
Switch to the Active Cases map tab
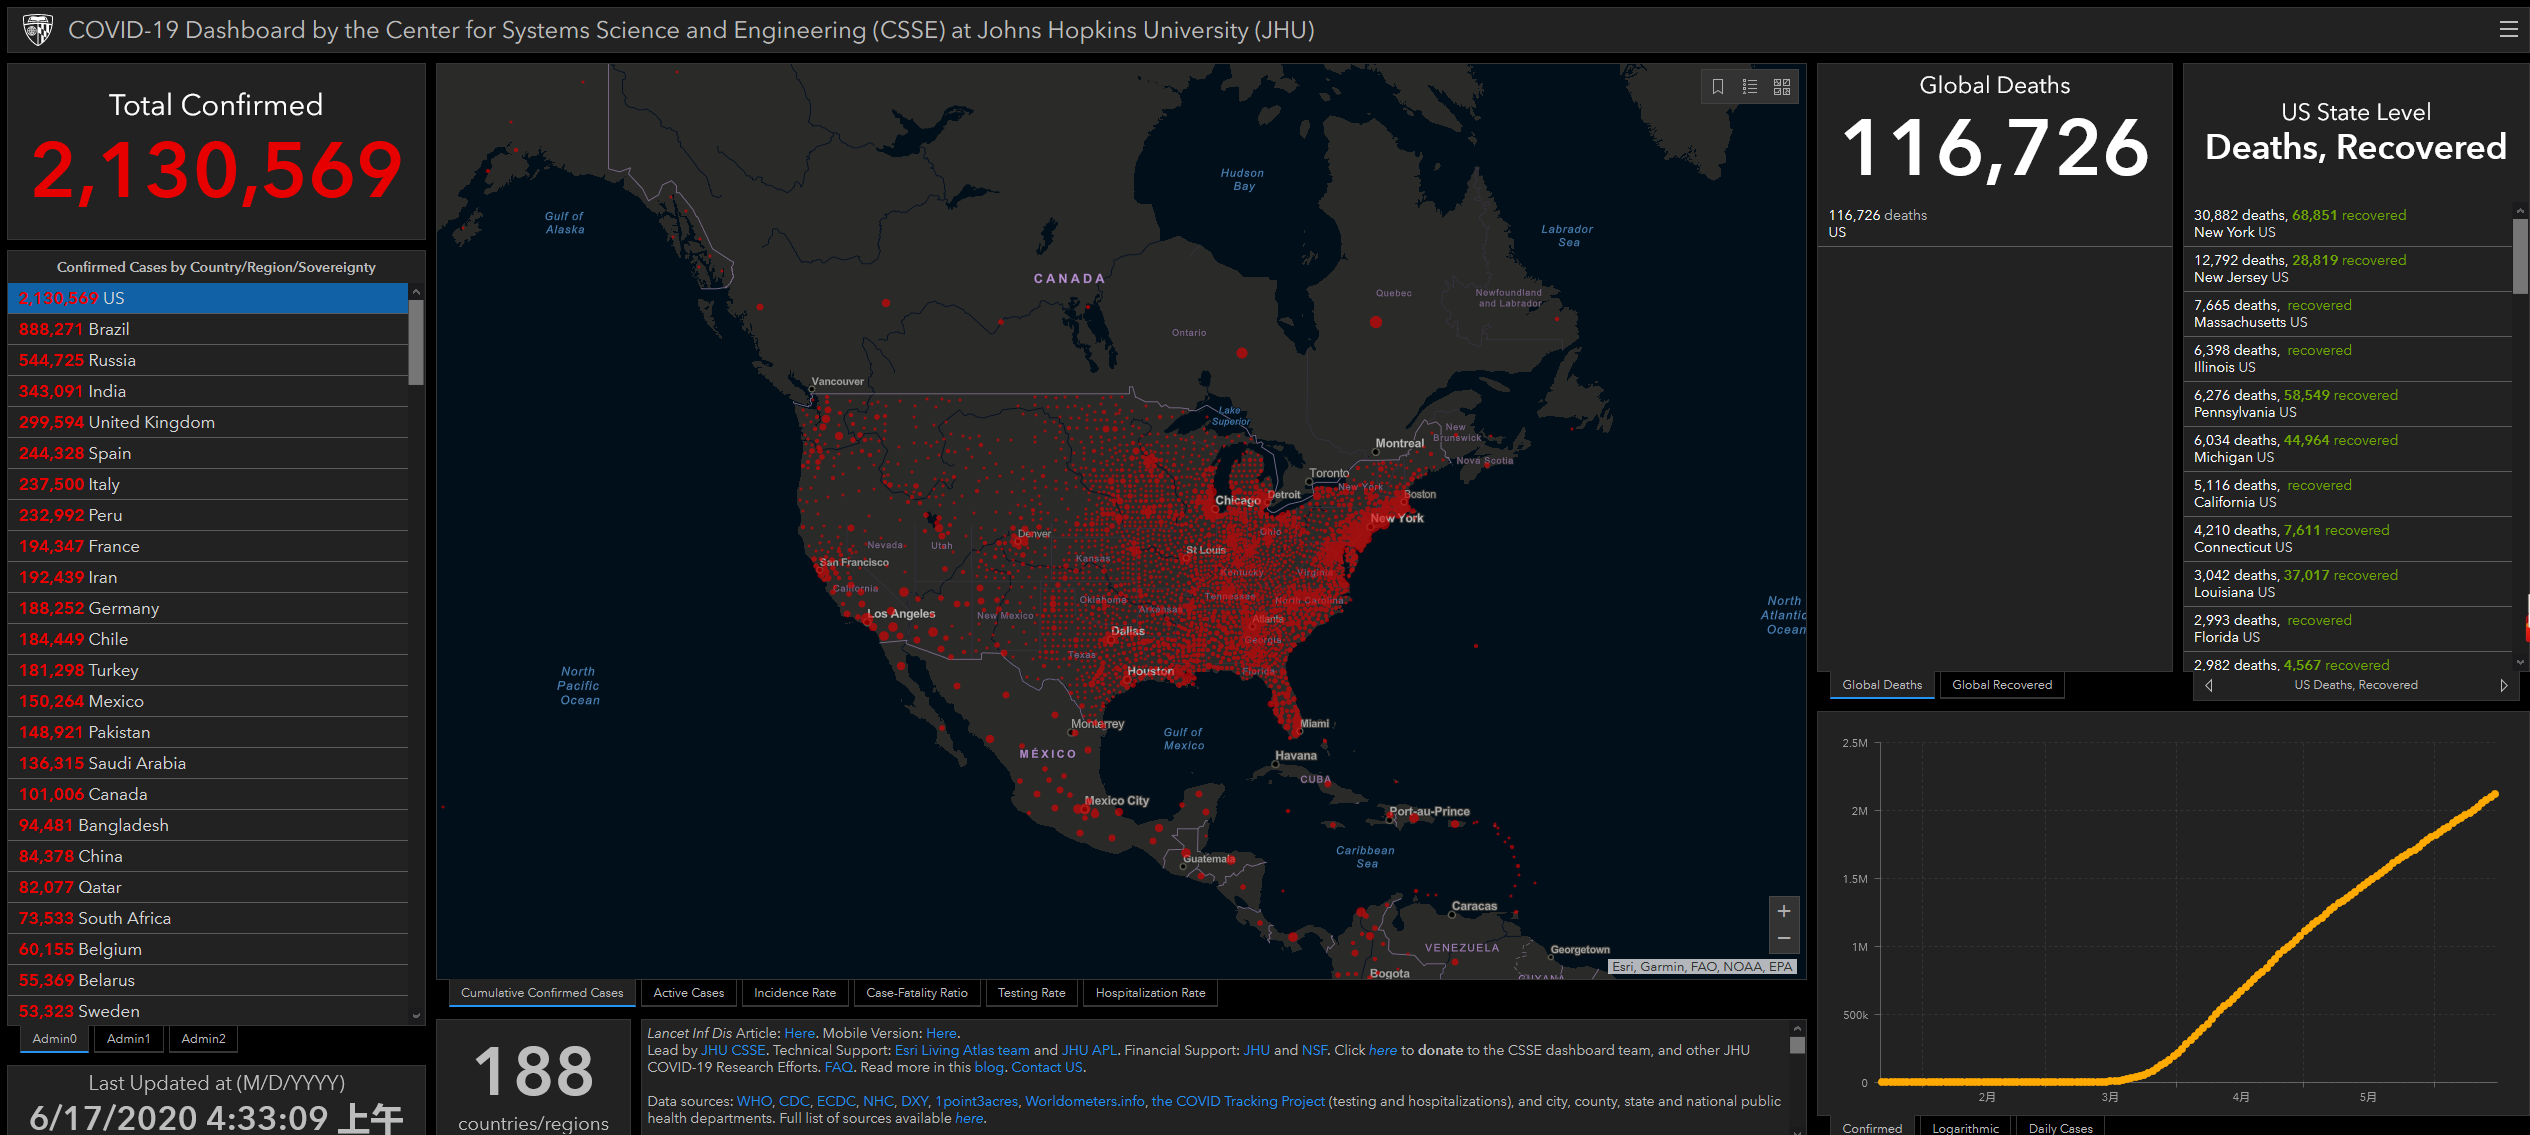(x=688, y=993)
